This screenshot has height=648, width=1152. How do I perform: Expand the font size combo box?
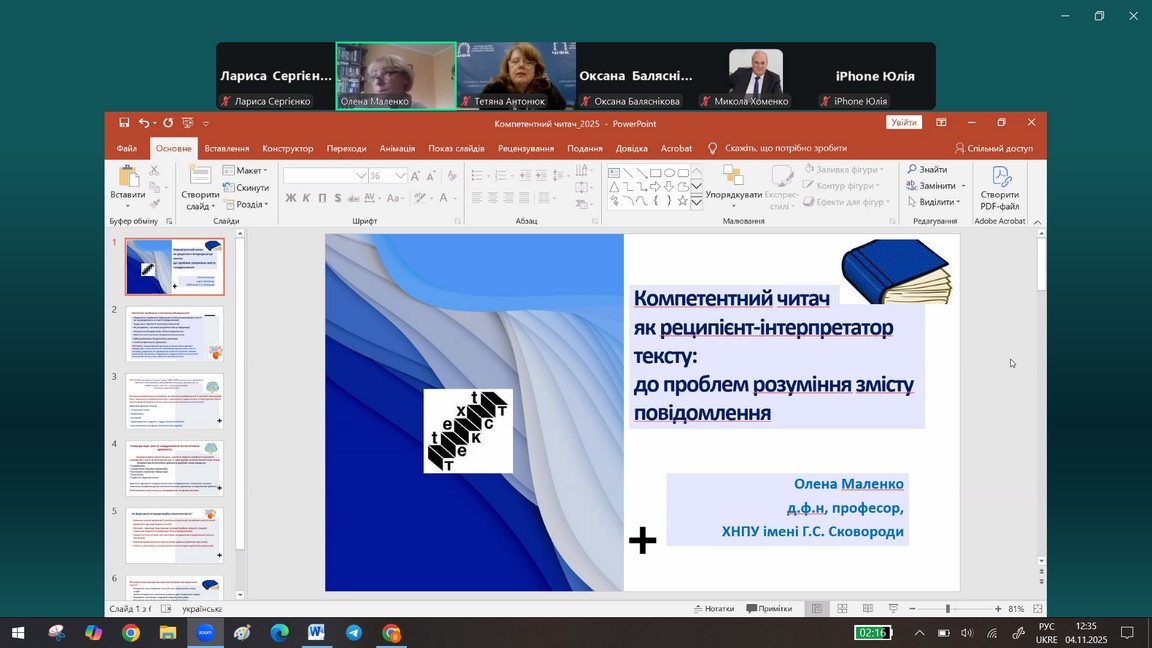pos(400,175)
